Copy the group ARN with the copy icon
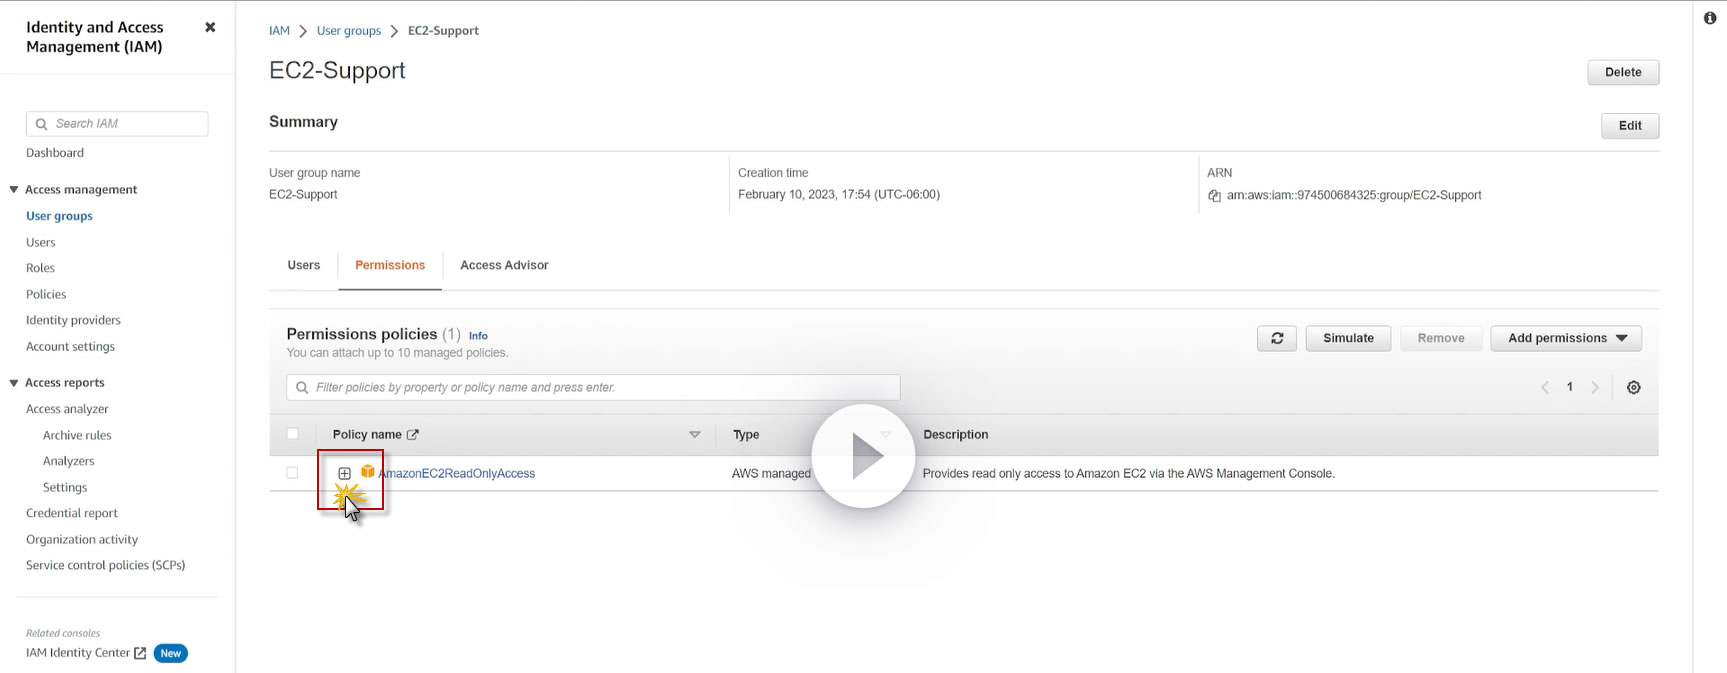This screenshot has width=1727, height=673. point(1214,196)
